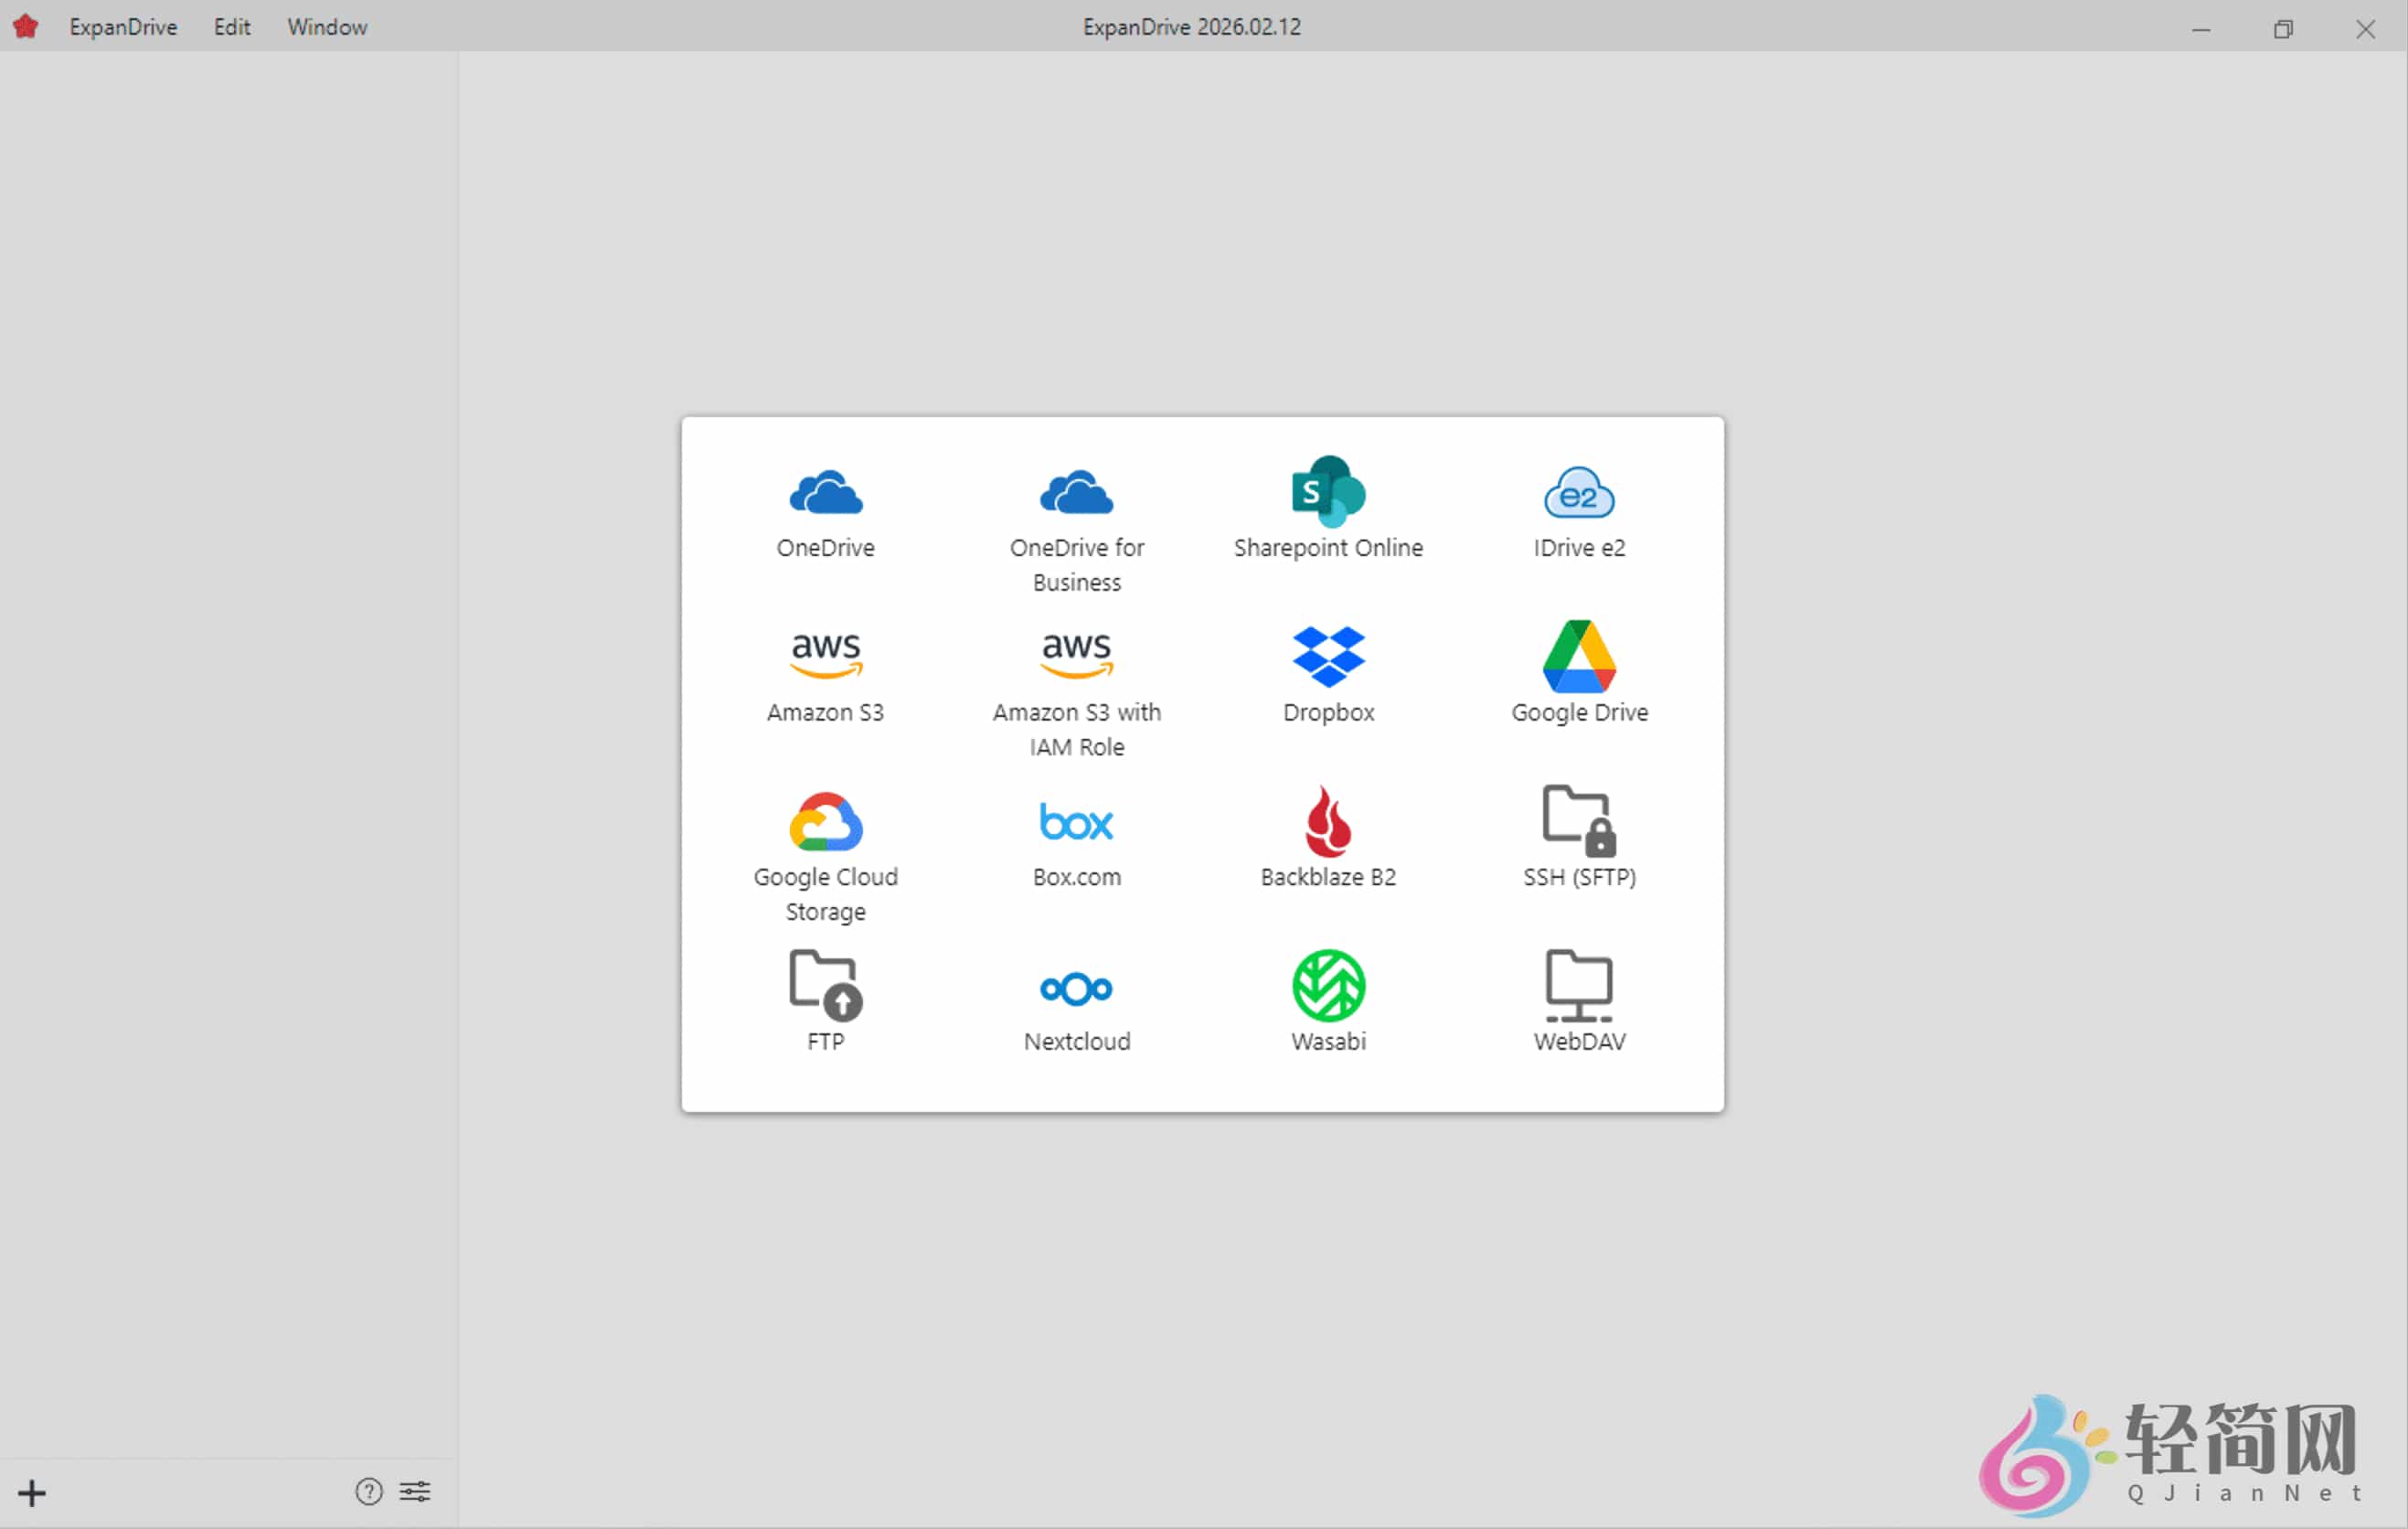Select the Backblaze B2 flame icon
Screen dimensions: 2408x1529
pyautogui.click(x=1328, y=821)
